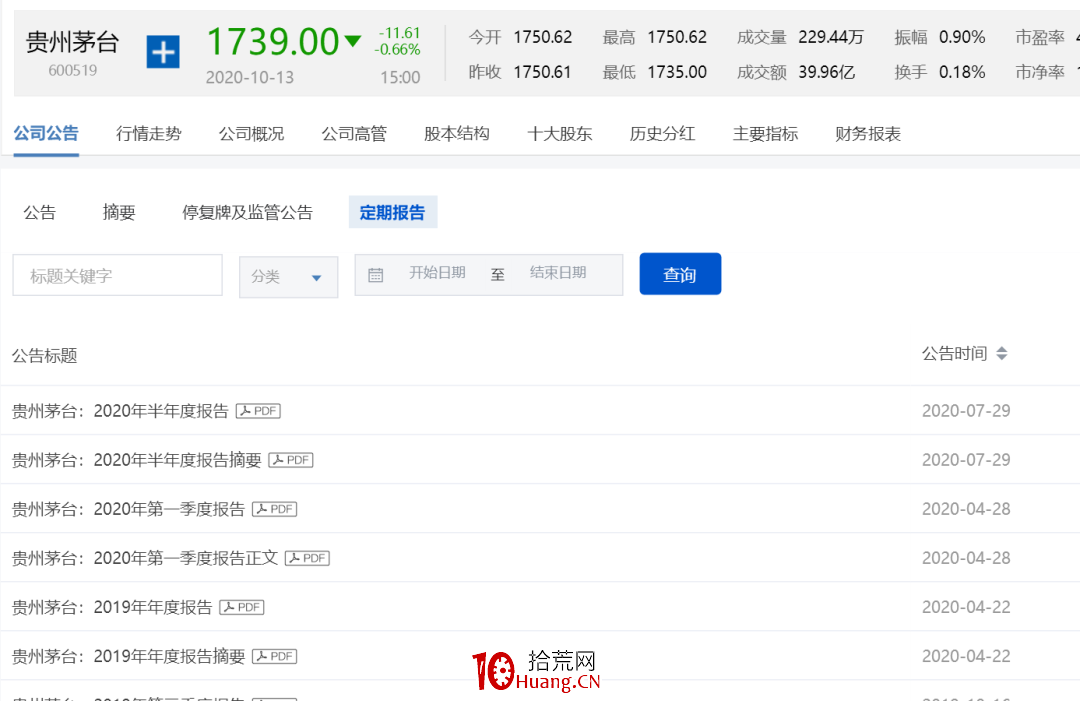Open the 财务报表 tab

[x=868, y=134]
